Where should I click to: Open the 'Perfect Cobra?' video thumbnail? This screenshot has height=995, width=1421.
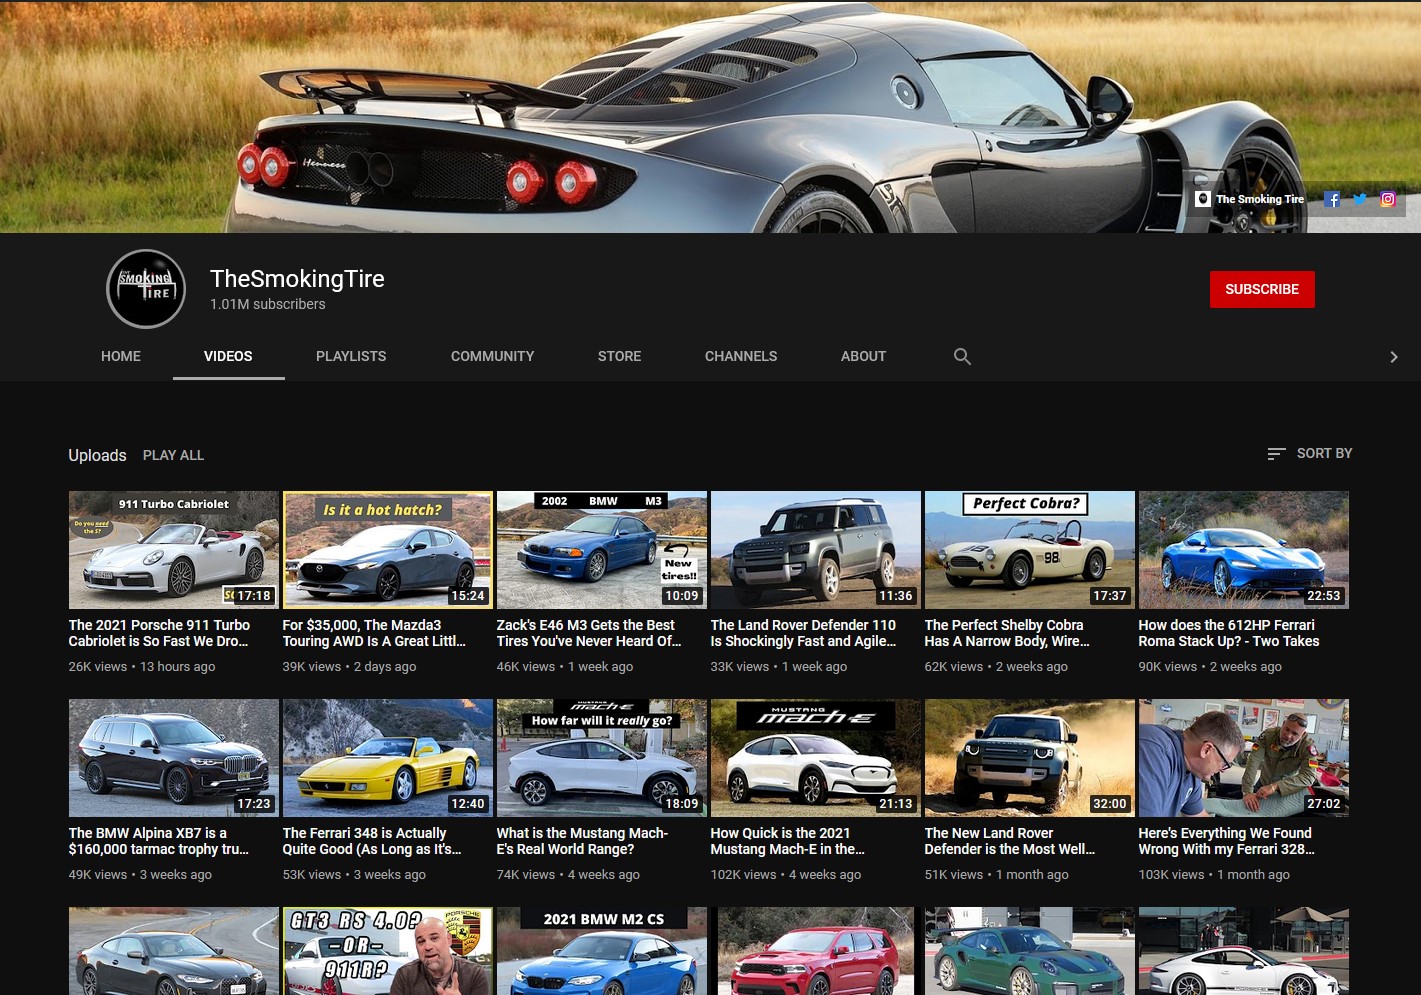click(1029, 550)
